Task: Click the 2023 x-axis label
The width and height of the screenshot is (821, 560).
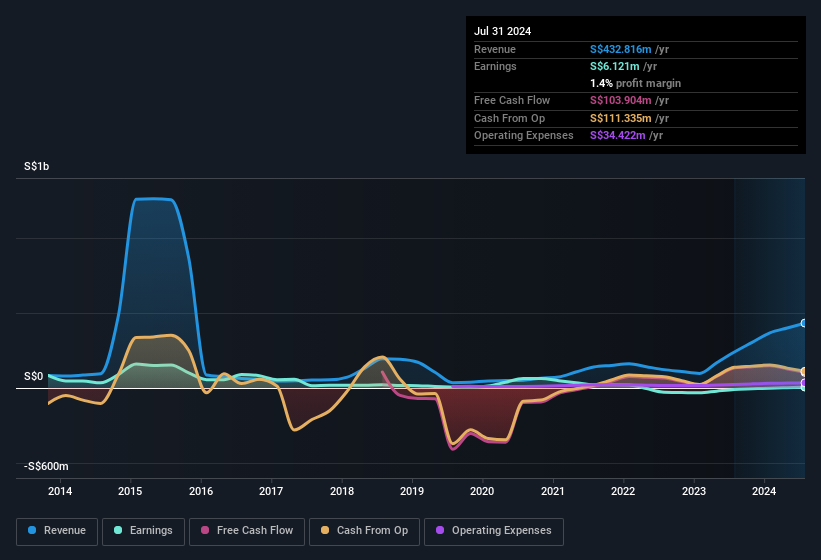Action: [x=694, y=491]
